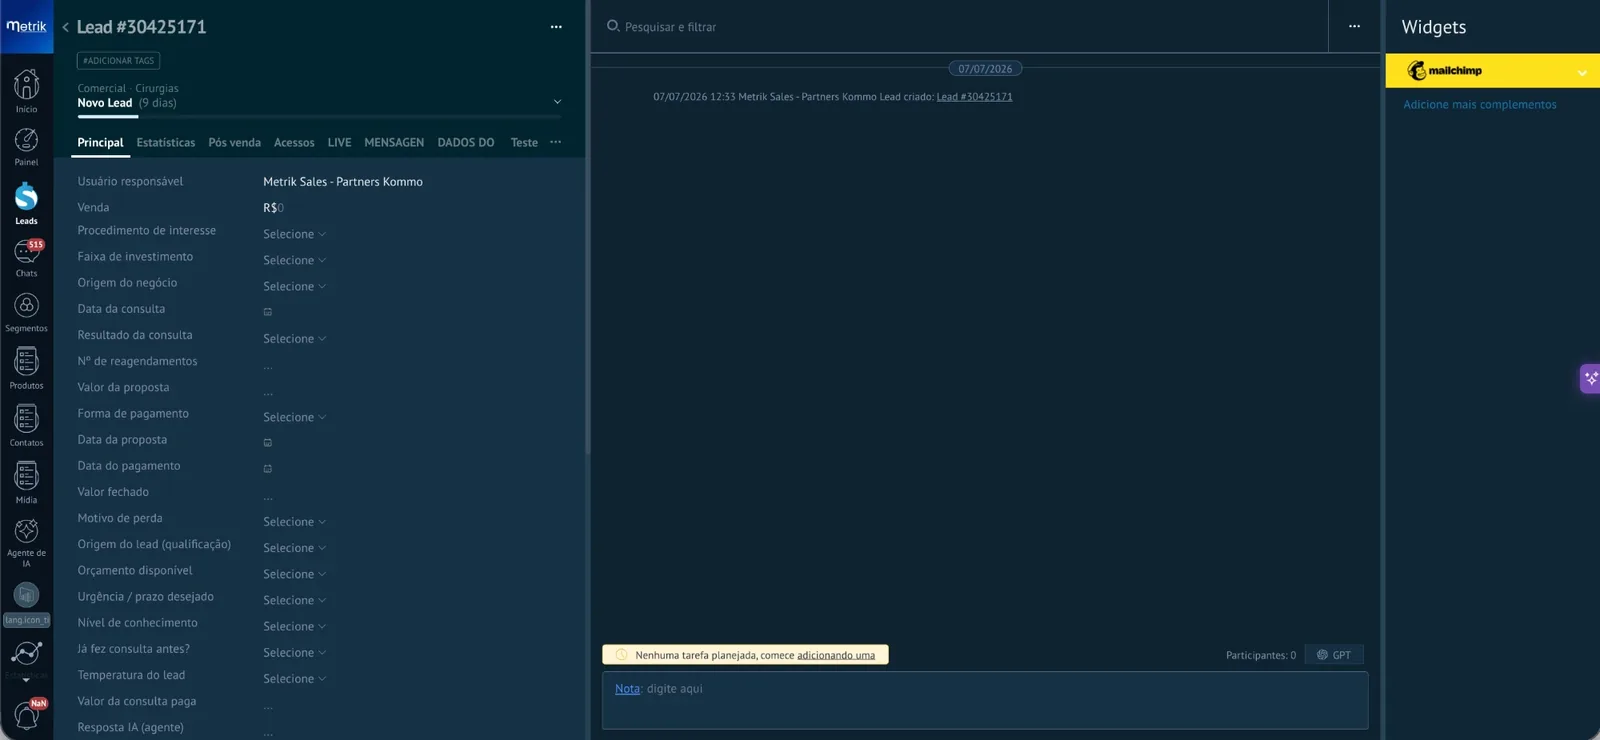
Task: Switch to the Acessos tab
Action: 294,143
